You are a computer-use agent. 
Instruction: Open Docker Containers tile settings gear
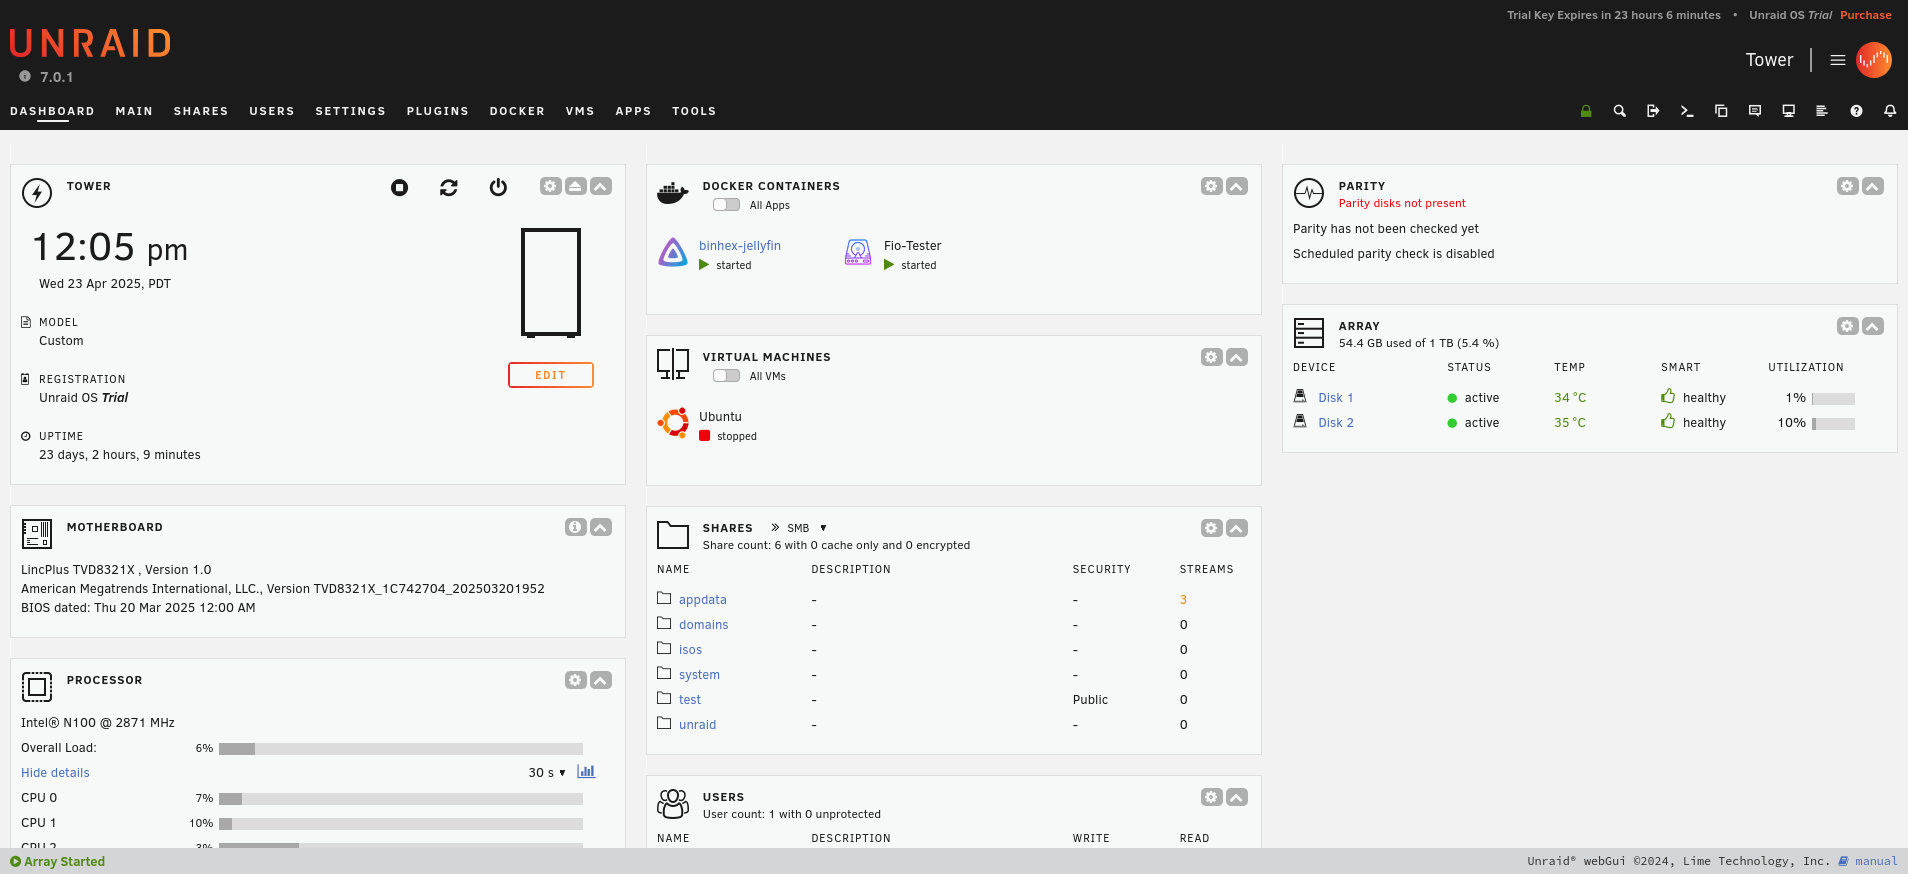coord(1212,186)
